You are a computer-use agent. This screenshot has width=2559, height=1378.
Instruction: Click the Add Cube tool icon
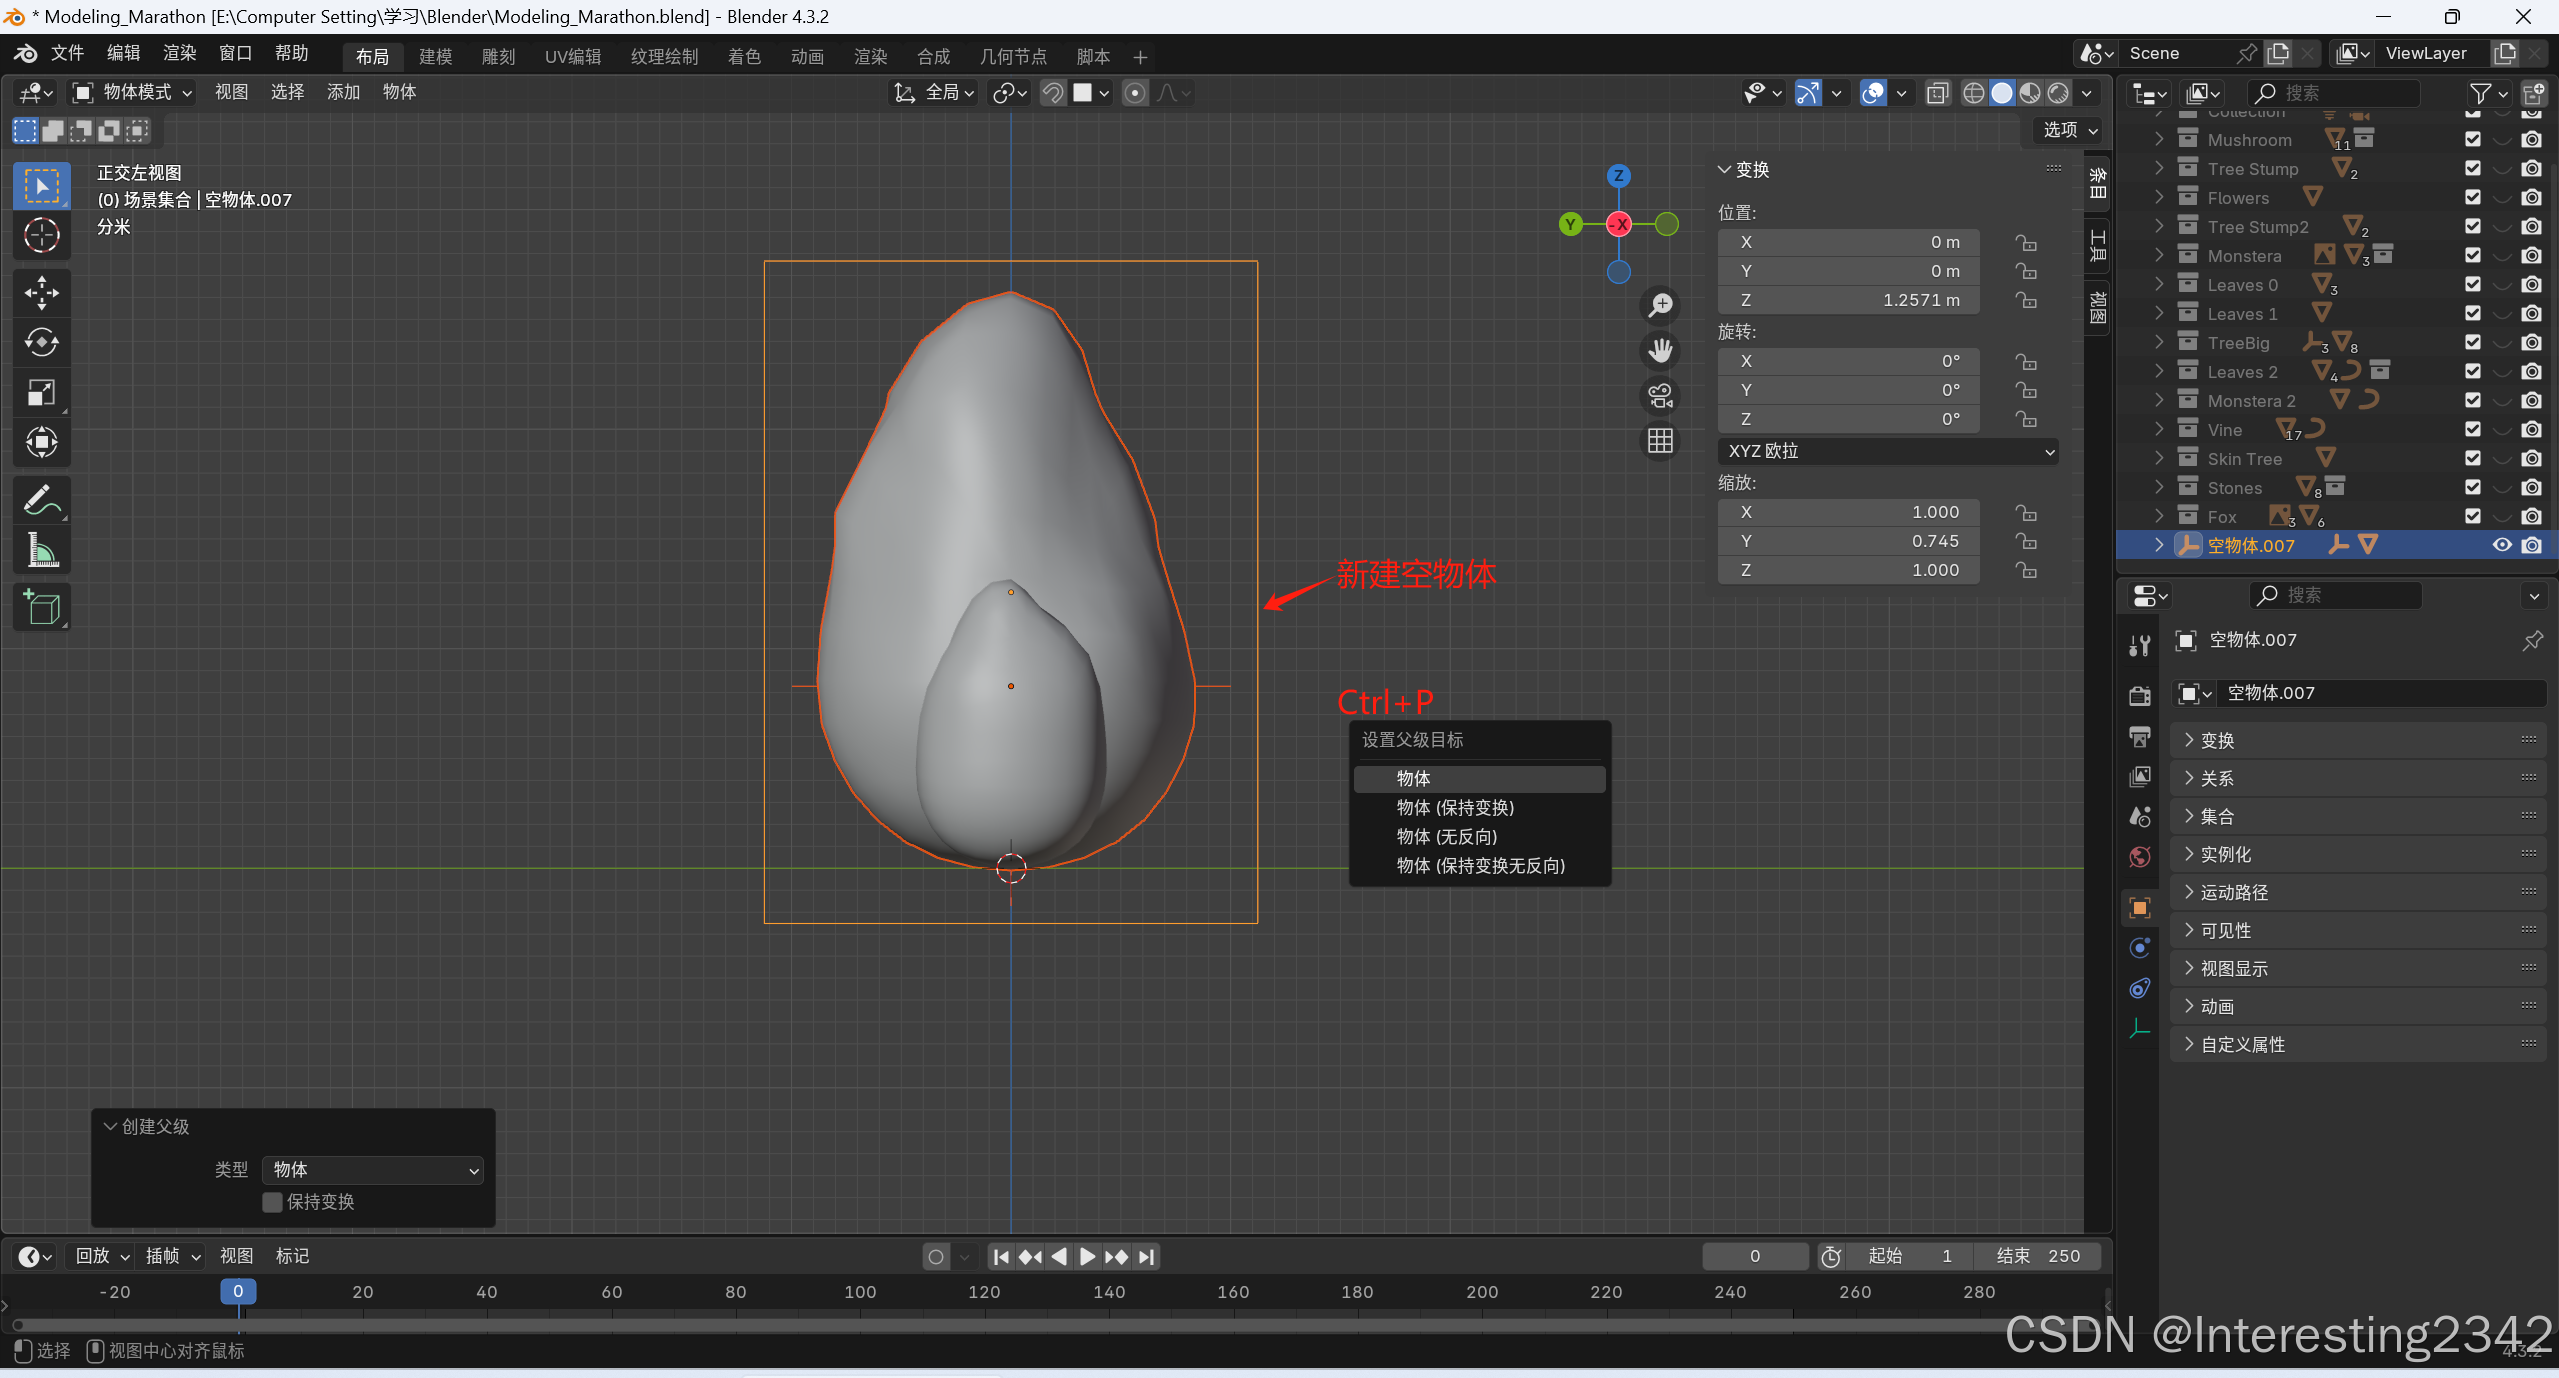coord(41,607)
